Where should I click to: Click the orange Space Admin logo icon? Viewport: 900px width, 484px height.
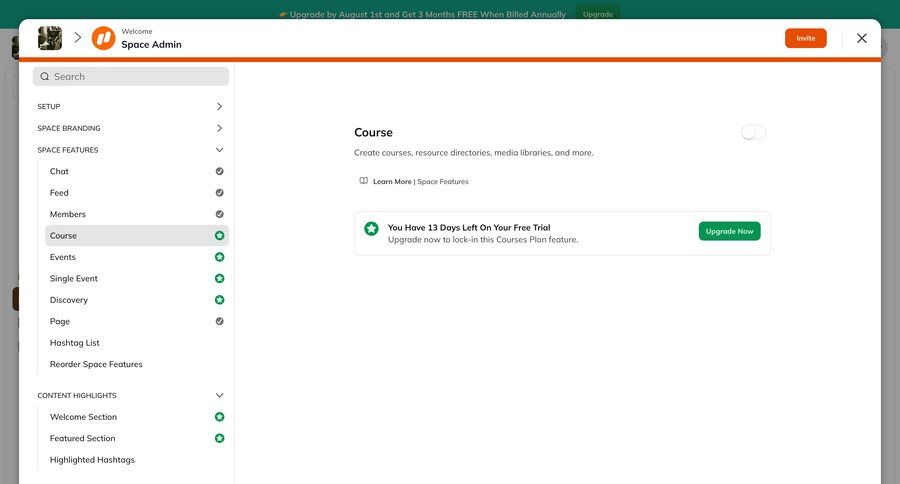click(103, 38)
